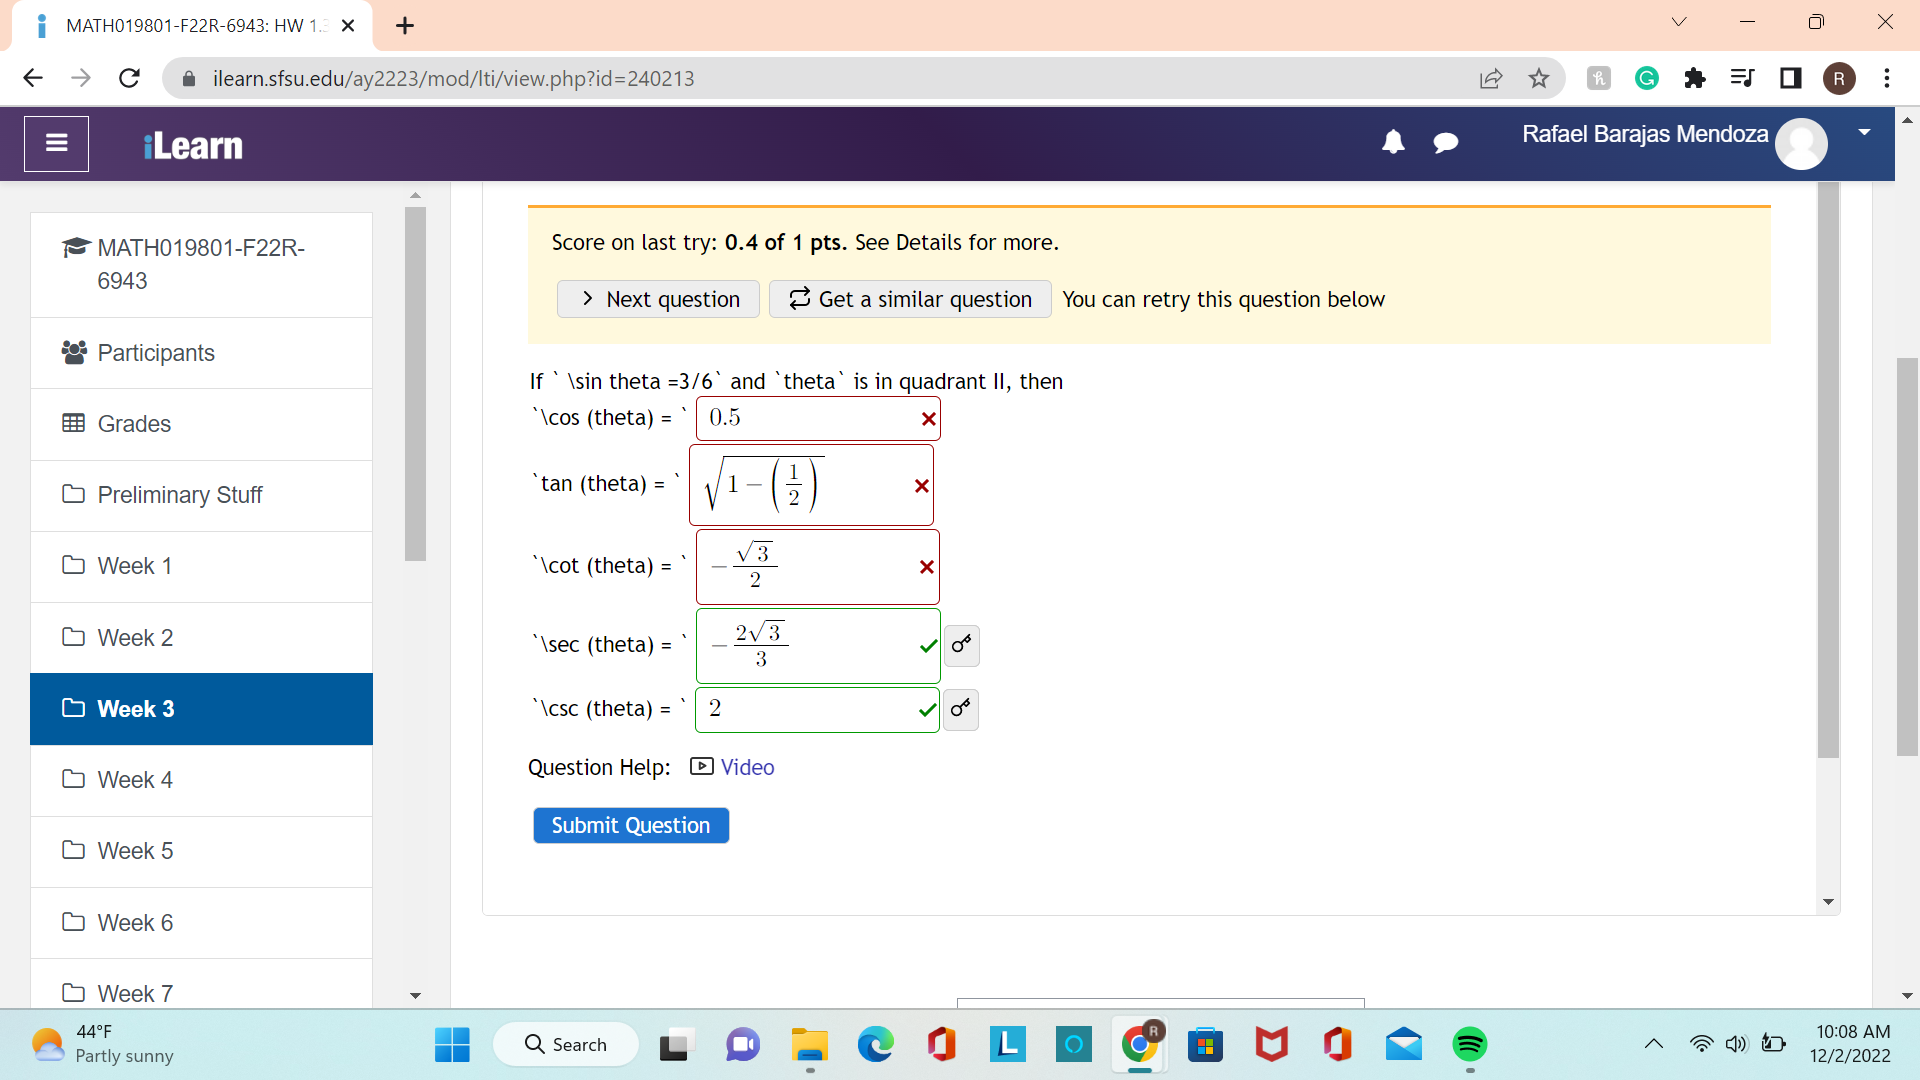
Task: Open the Video help link
Action: [747, 767]
